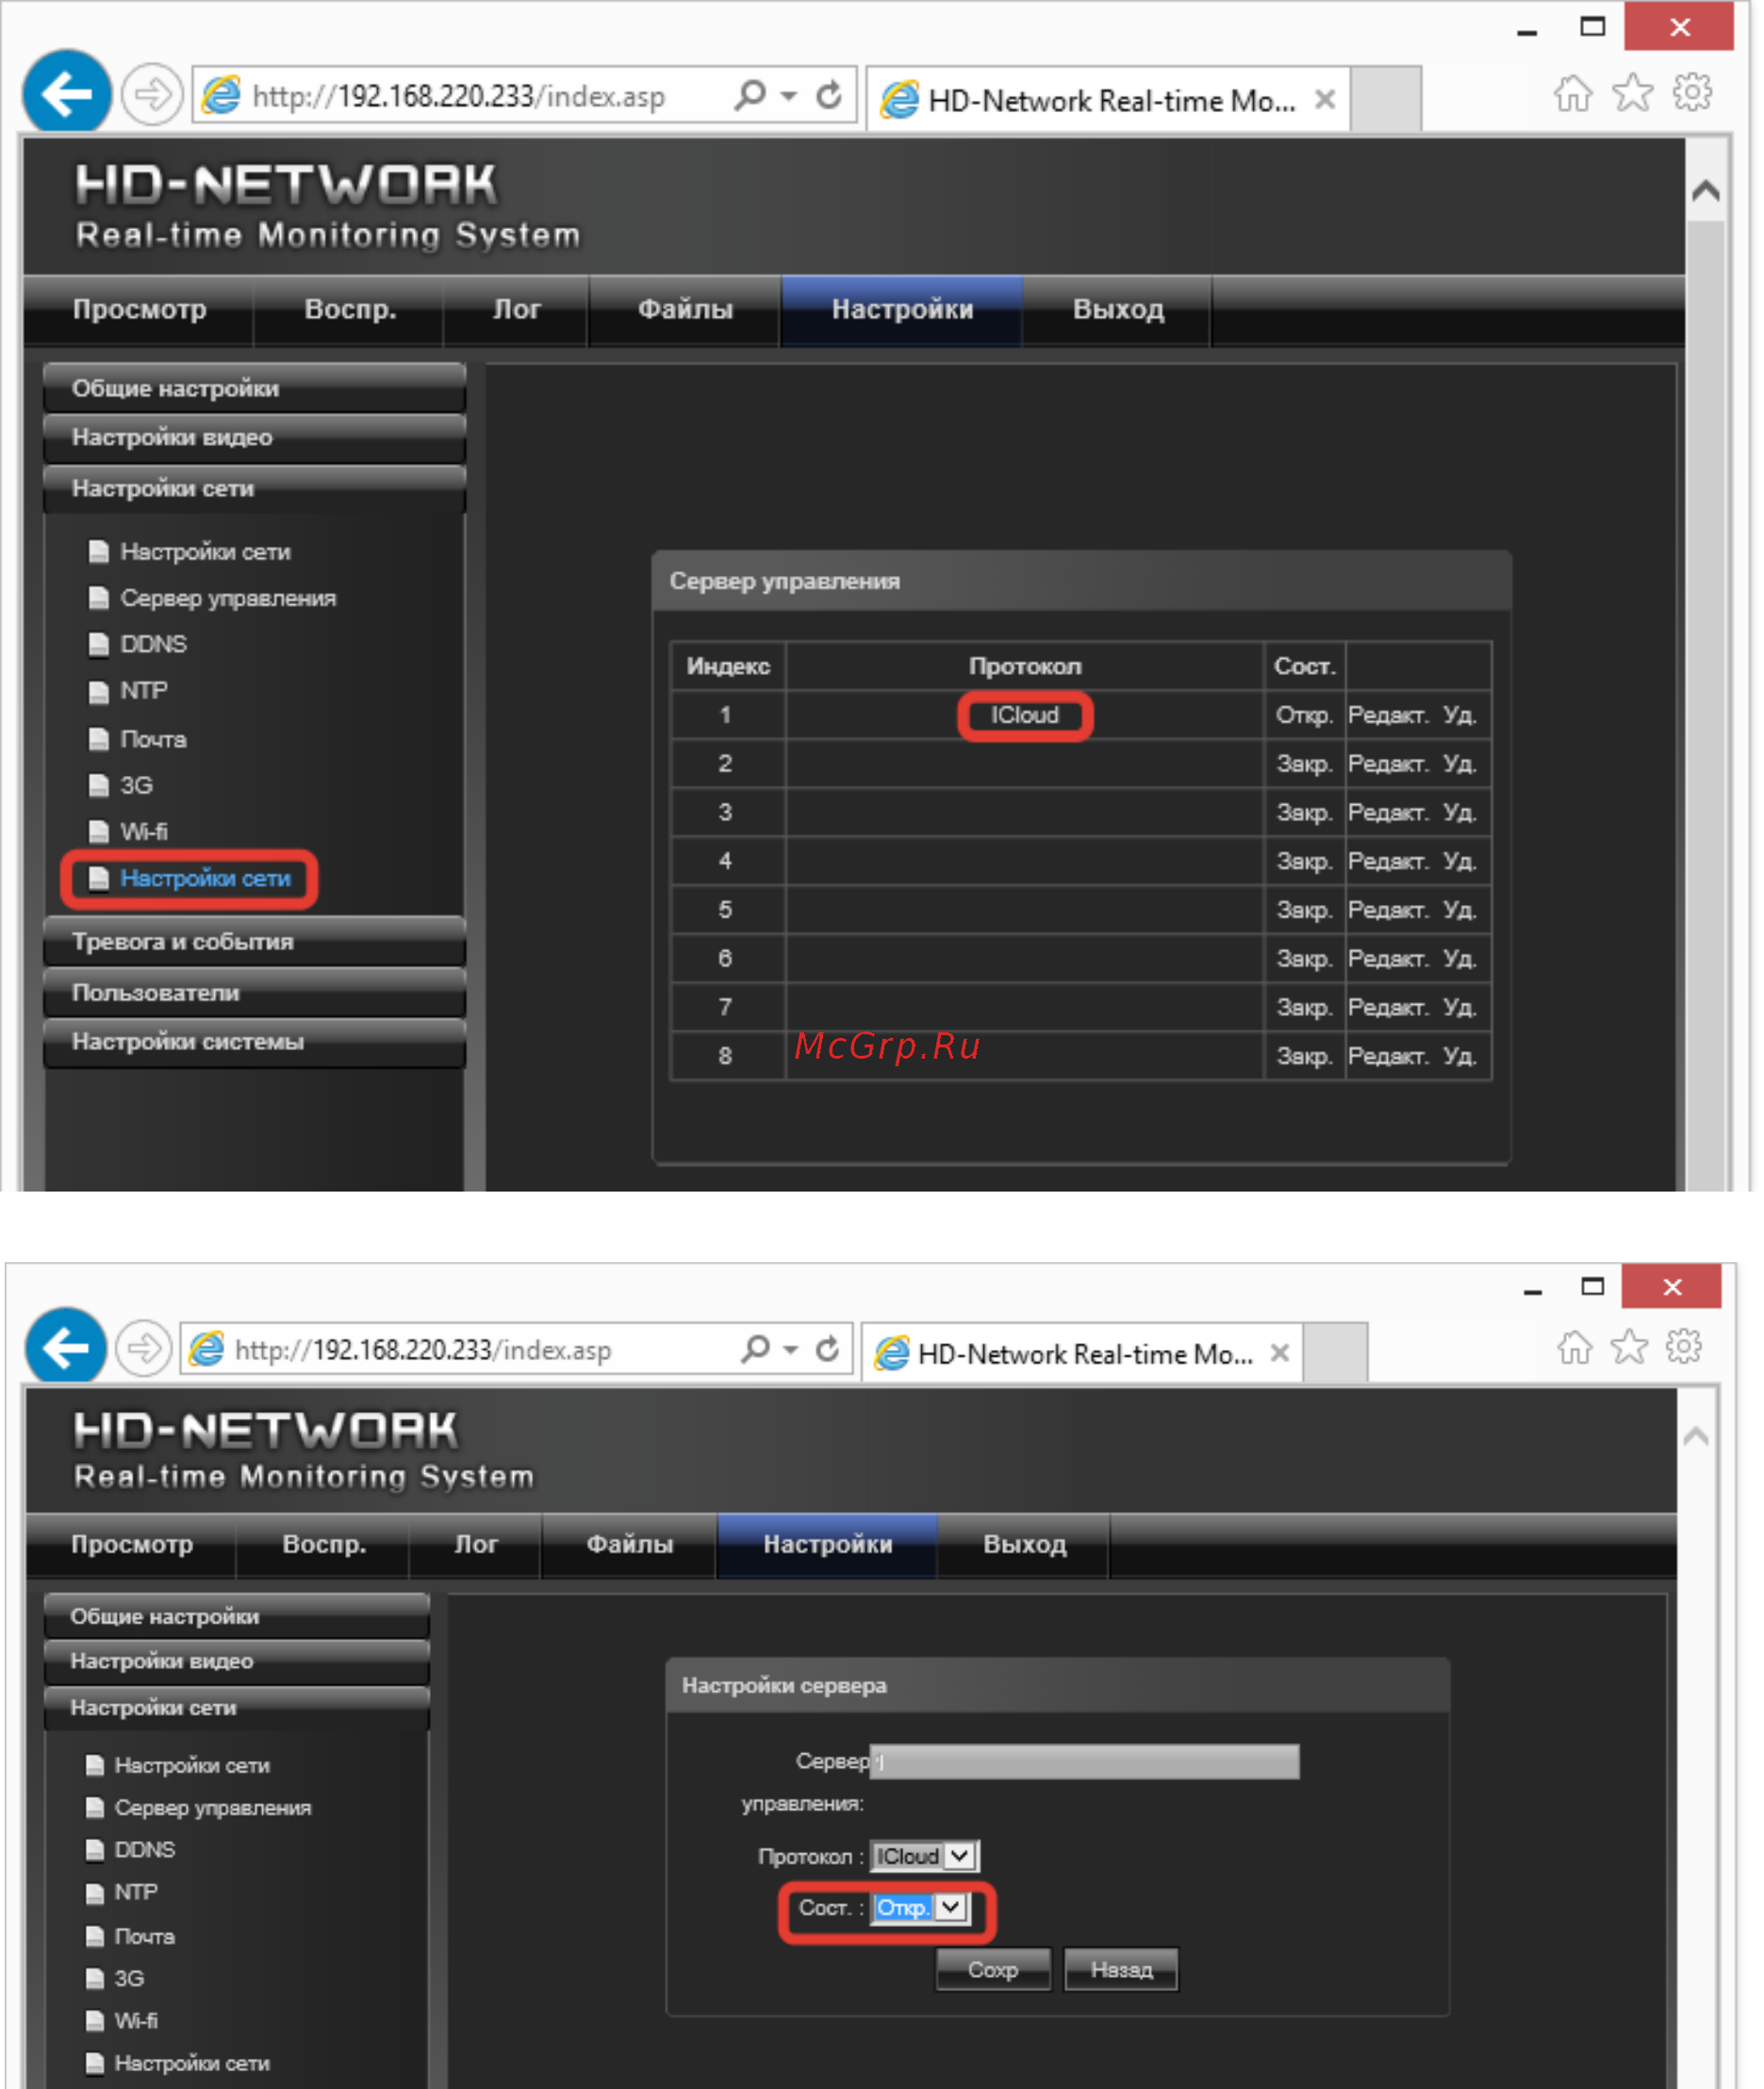1764x2089 pixels.
Task: Open a new tab in the top browser window
Action: (1386, 98)
